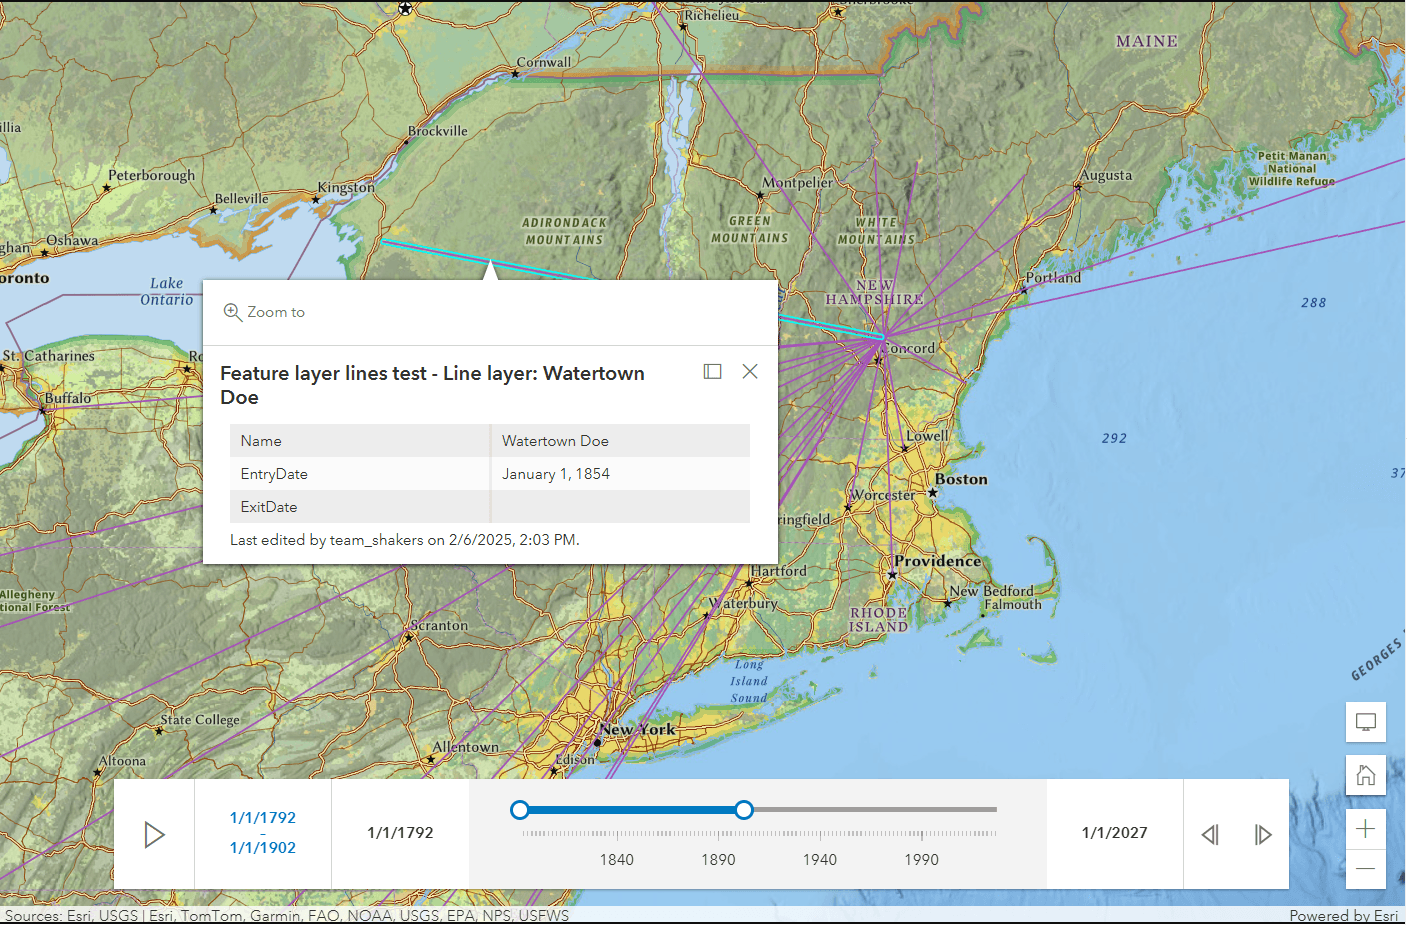Select the Name value Watertown Doe
Viewport: 1407px width, 925px height.
555,441
